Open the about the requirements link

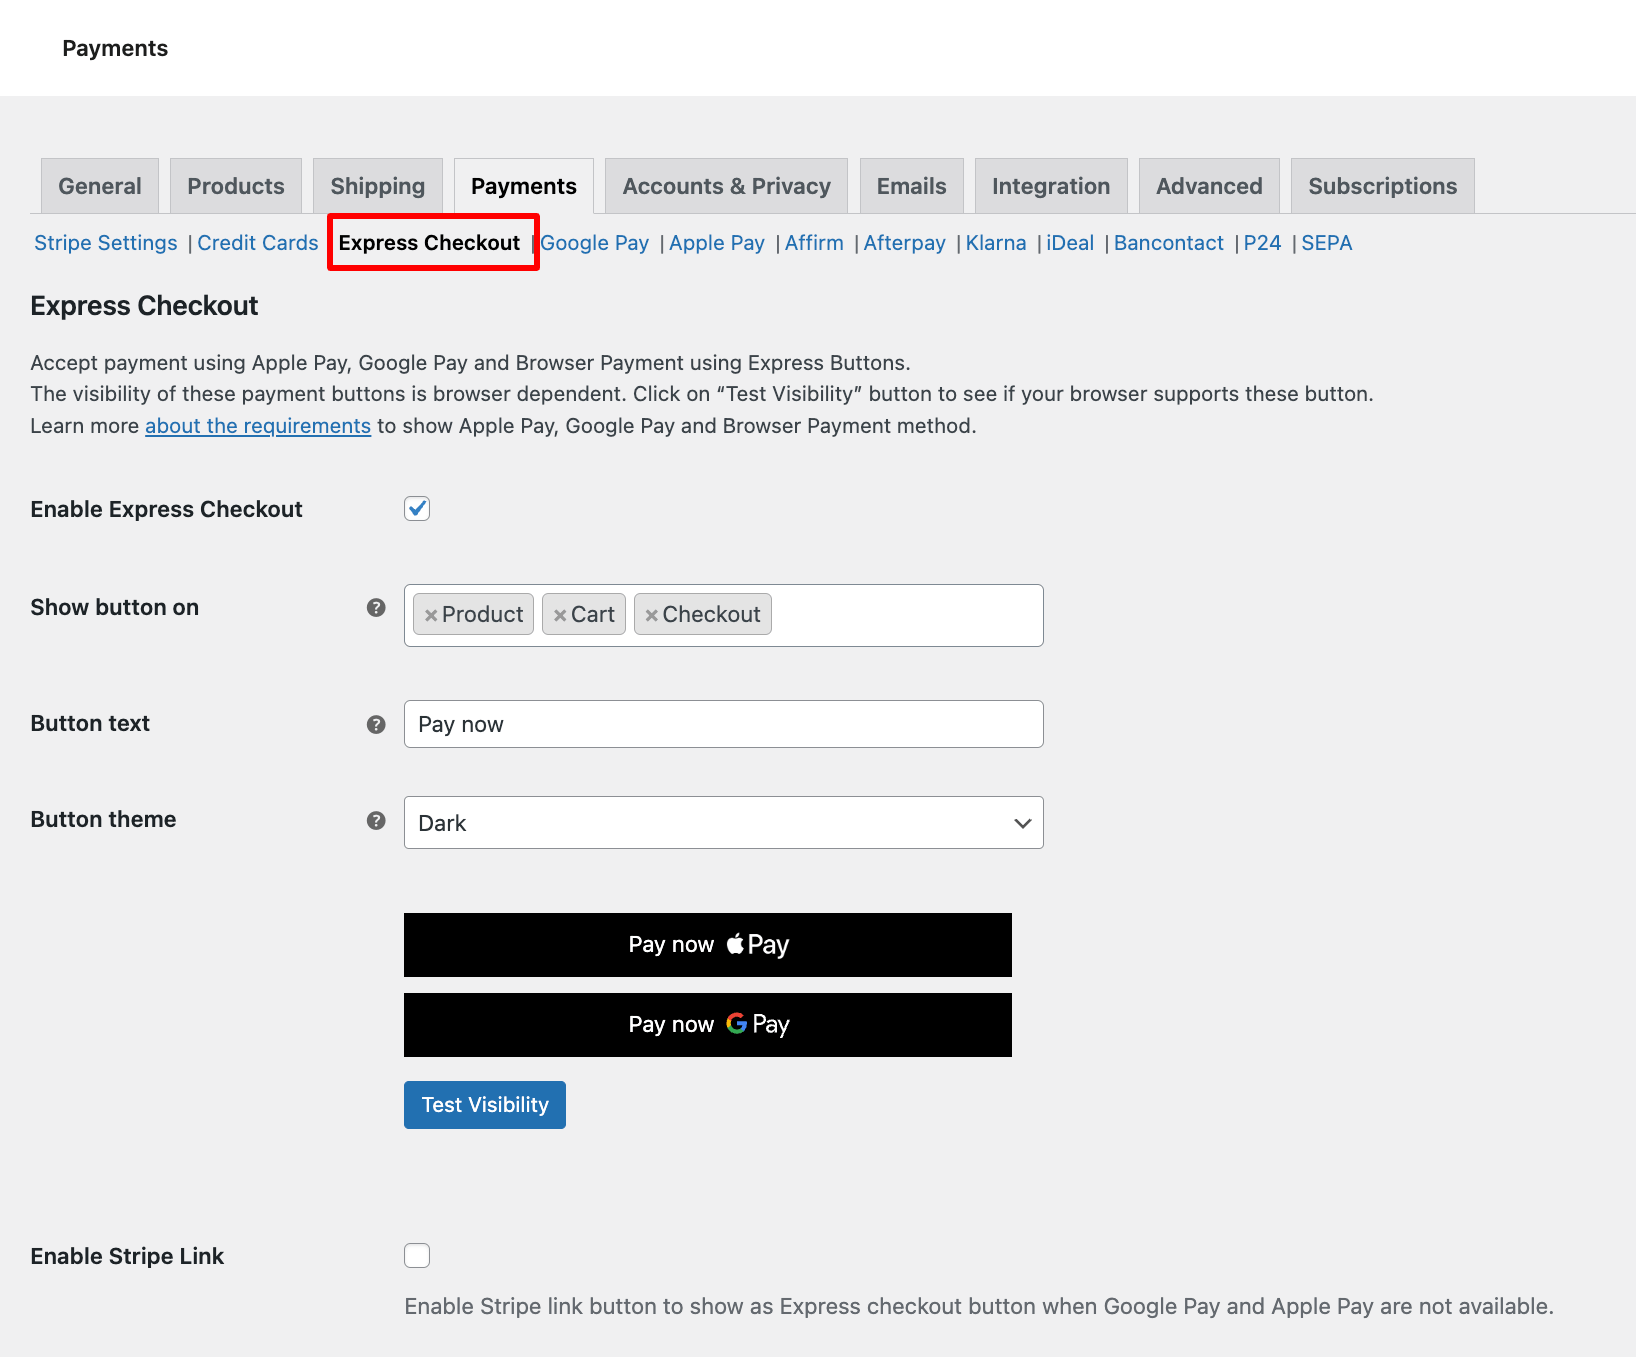(258, 426)
